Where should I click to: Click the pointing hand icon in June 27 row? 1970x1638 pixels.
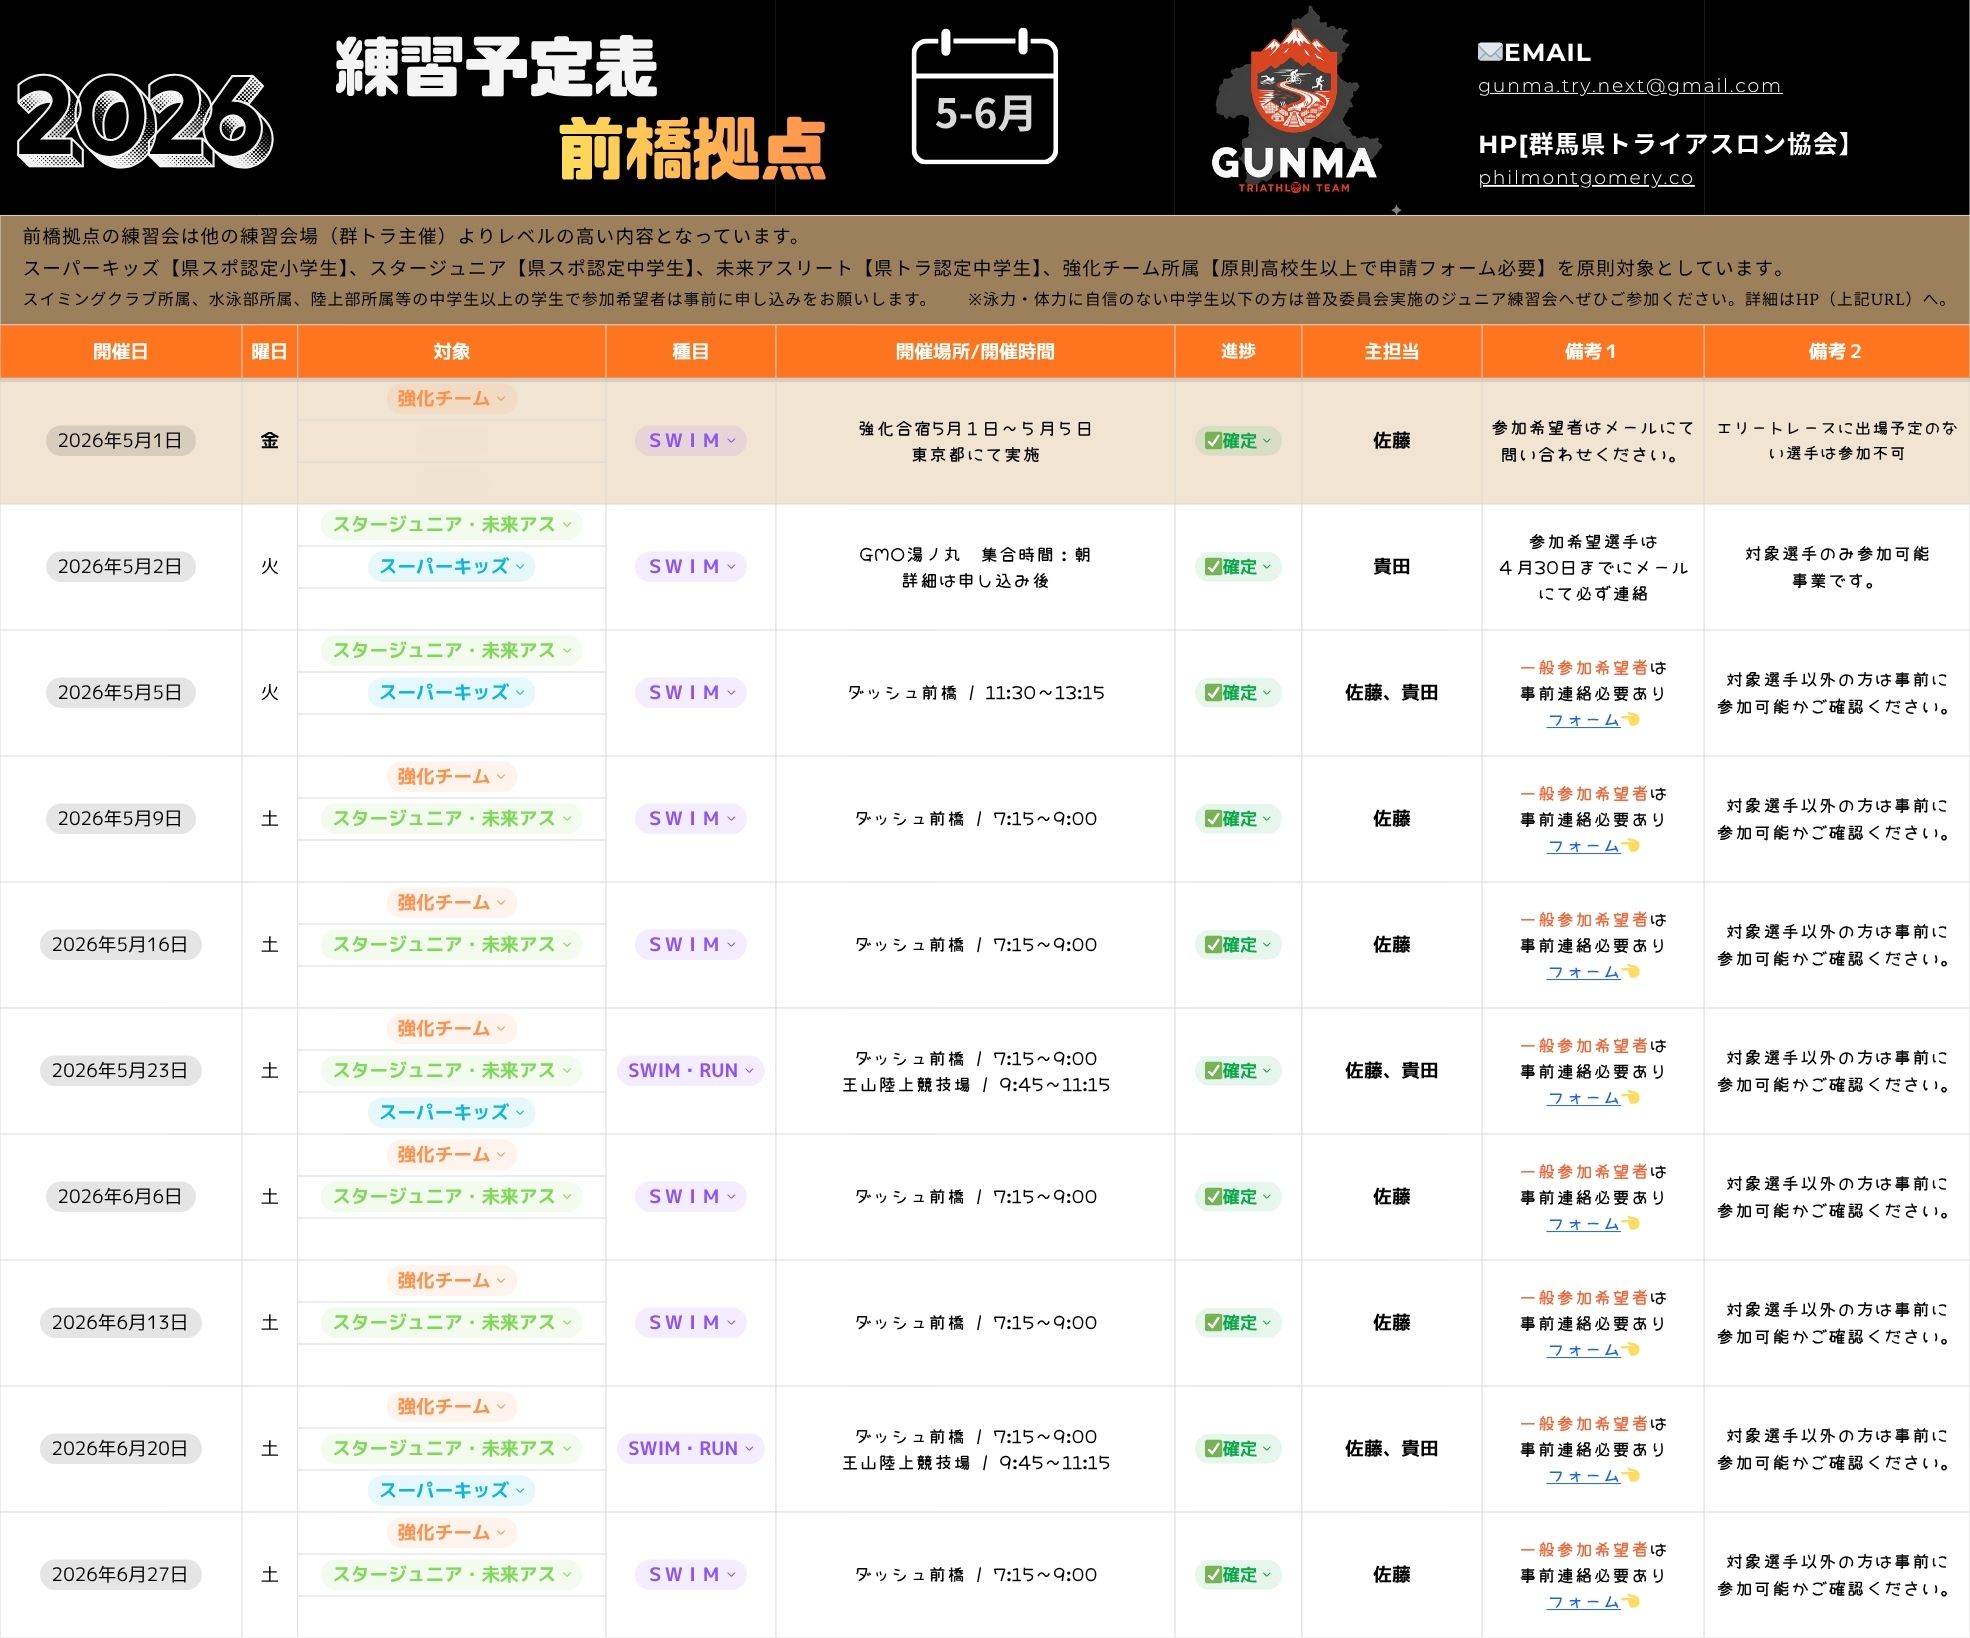(x=1631, y=1602)
